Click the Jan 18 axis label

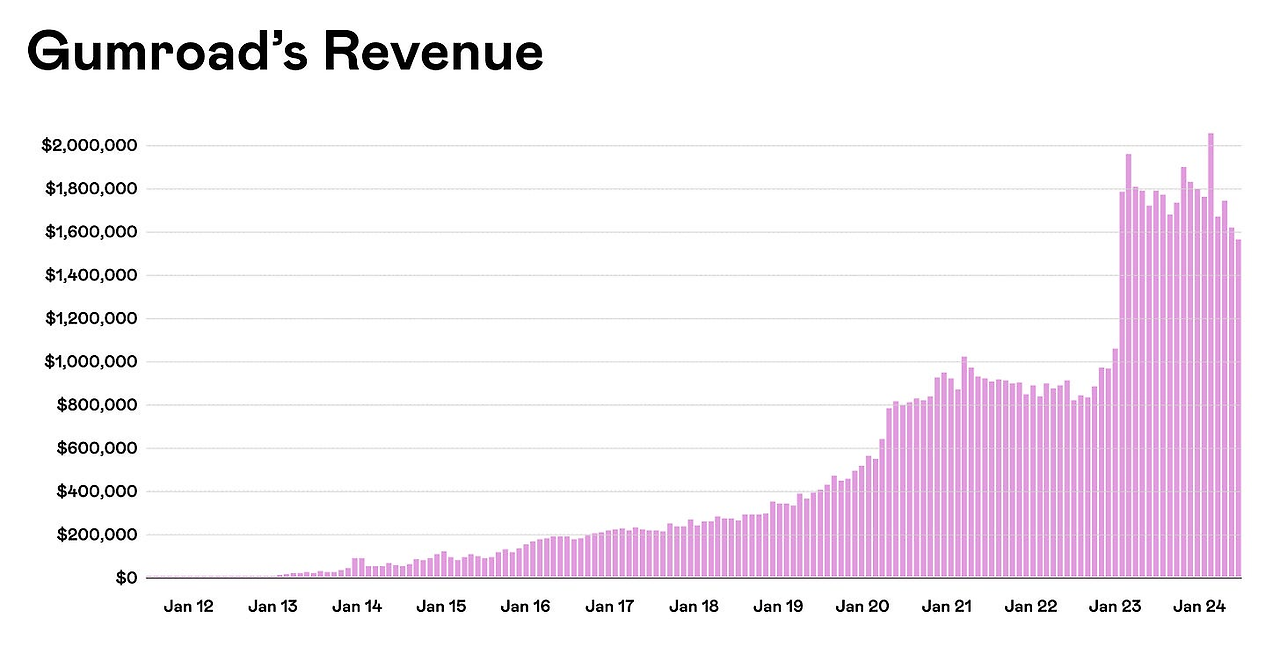point(694,606)
